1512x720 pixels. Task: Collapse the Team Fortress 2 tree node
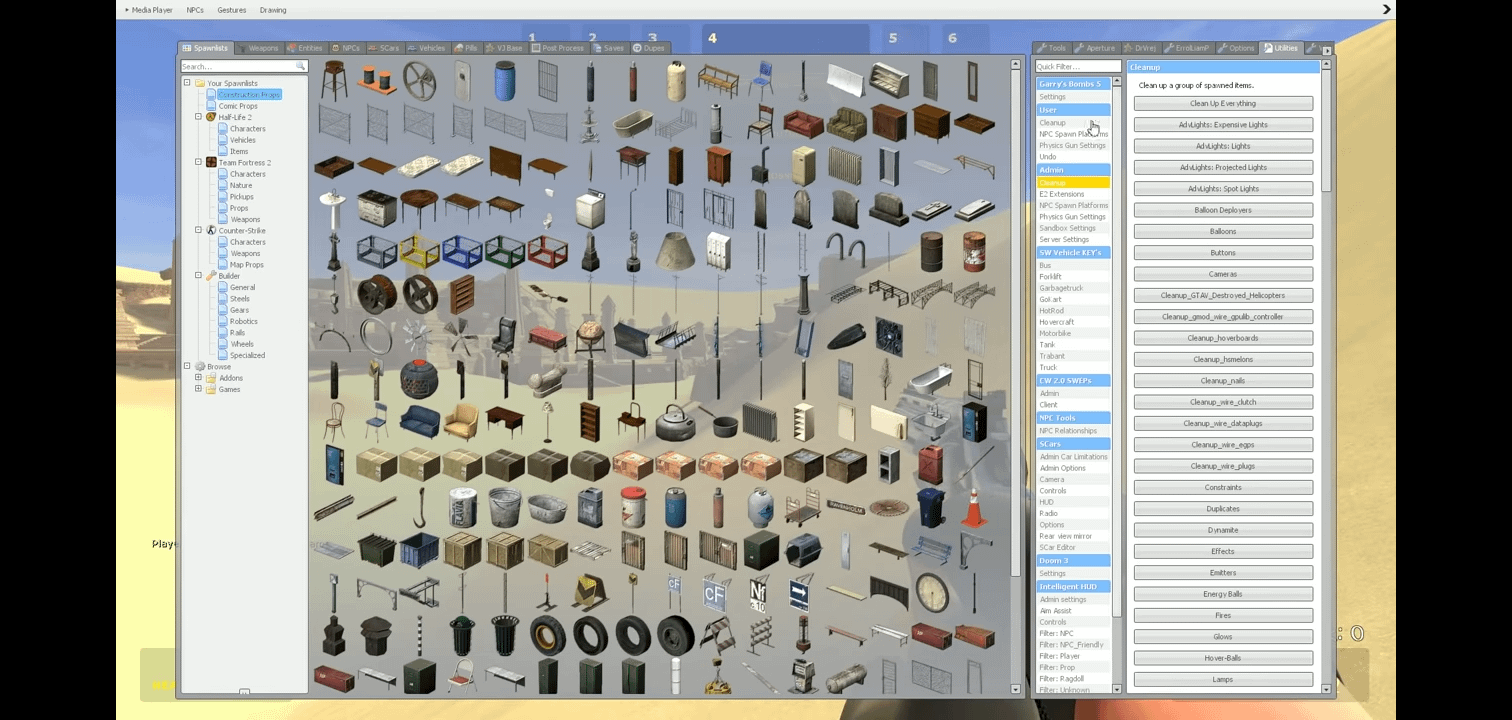click(x=198, y=162)
